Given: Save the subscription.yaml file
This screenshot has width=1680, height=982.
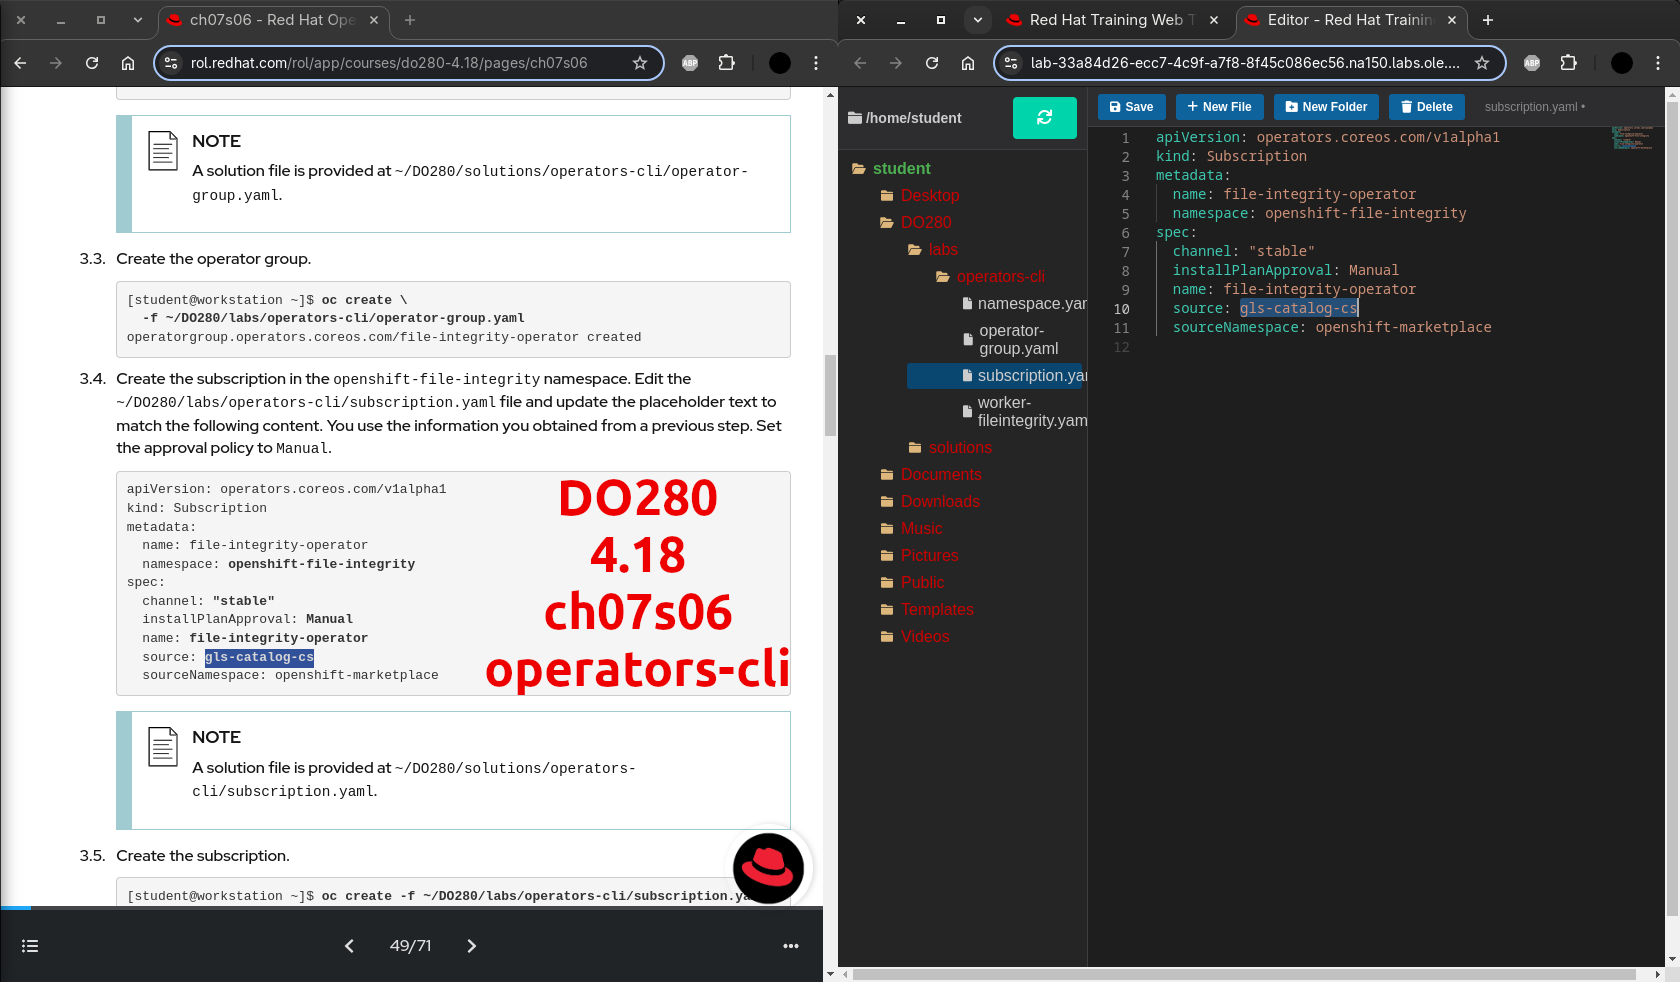Looking at the screenshot, I should pyautogui.click(x=1131, y=107).
